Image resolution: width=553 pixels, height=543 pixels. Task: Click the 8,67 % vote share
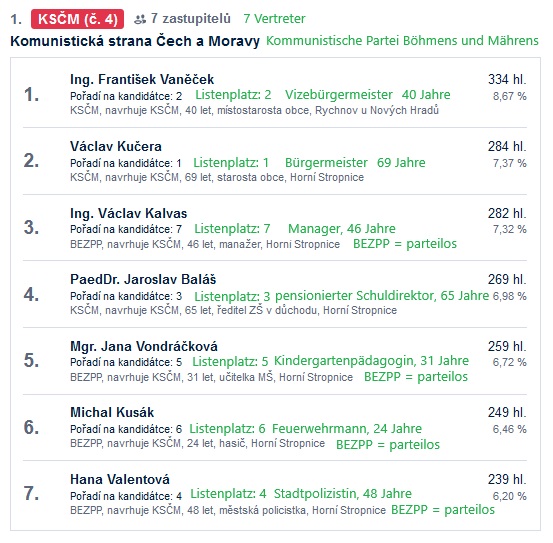coord(510,96)
